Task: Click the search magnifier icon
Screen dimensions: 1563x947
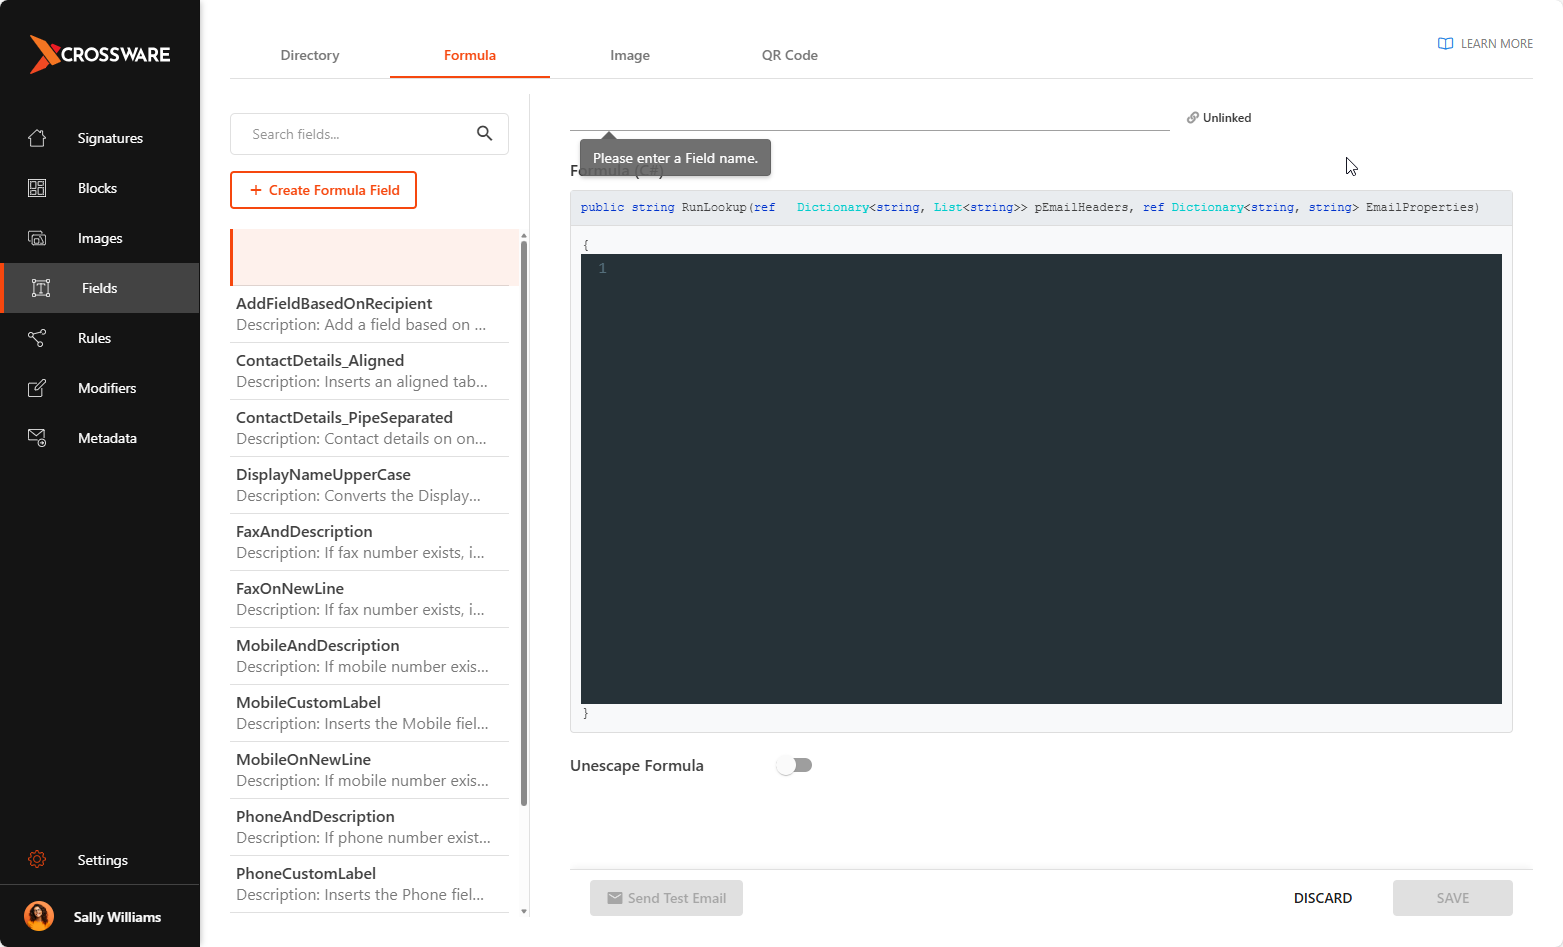Action: coord(484,134)
